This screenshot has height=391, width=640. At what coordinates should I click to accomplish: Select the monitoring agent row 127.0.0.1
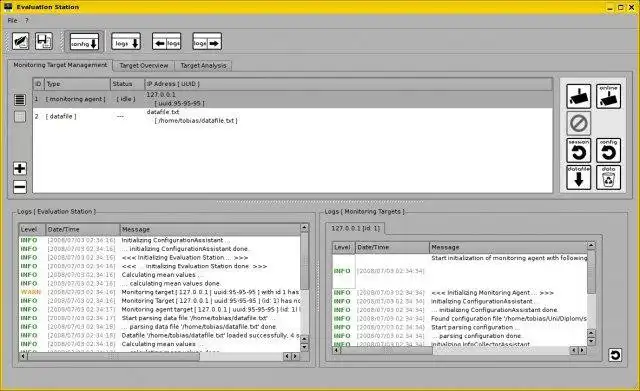292,99
